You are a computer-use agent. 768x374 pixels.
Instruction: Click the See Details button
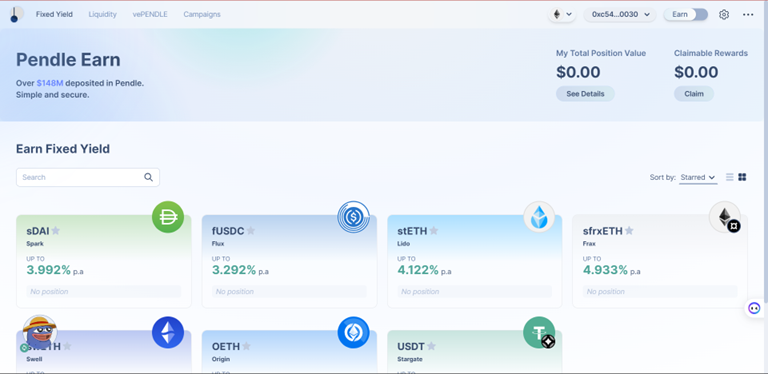point(585,94)
